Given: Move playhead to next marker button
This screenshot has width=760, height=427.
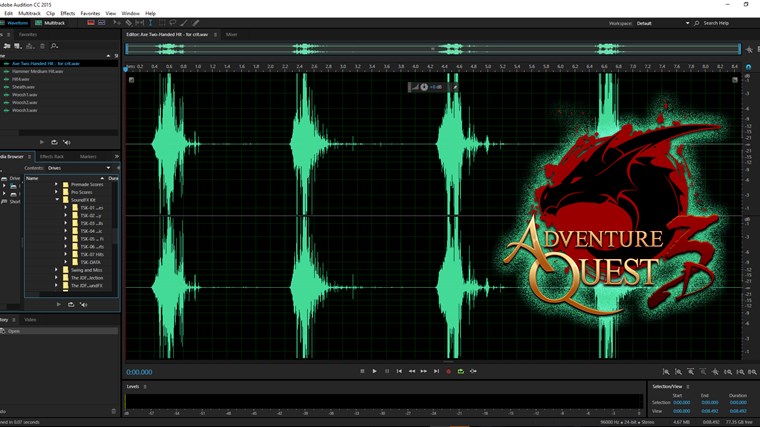Looking at the screenshot, I should 436,371.
